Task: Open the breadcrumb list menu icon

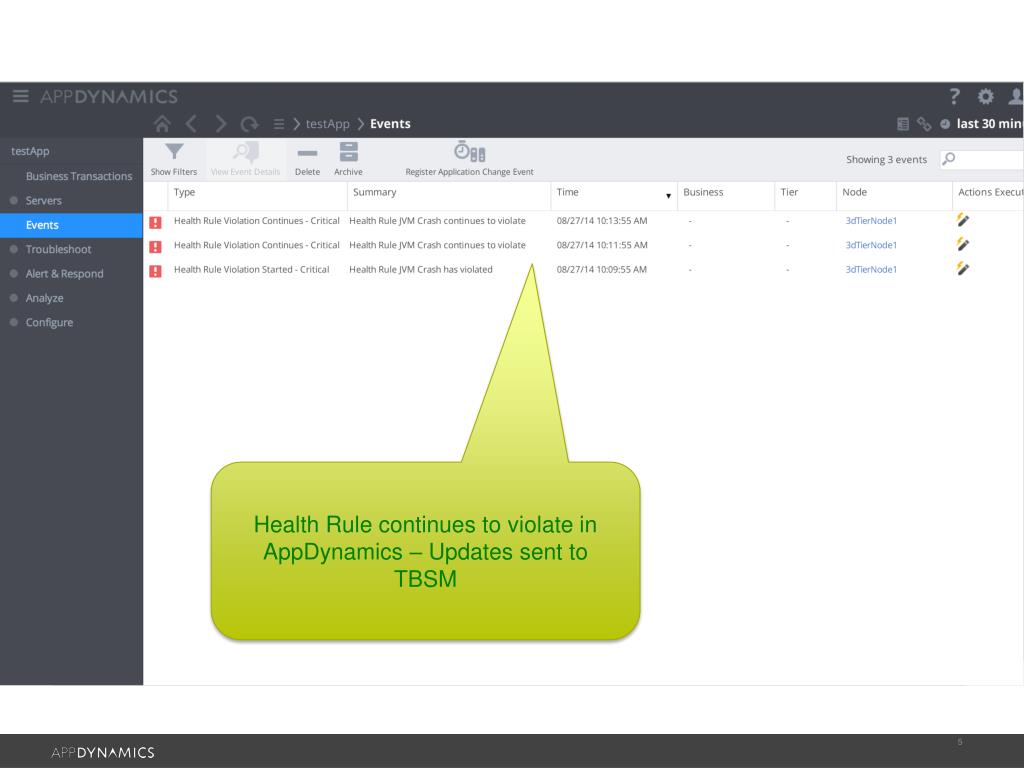Action: click(x=278, y=124)
